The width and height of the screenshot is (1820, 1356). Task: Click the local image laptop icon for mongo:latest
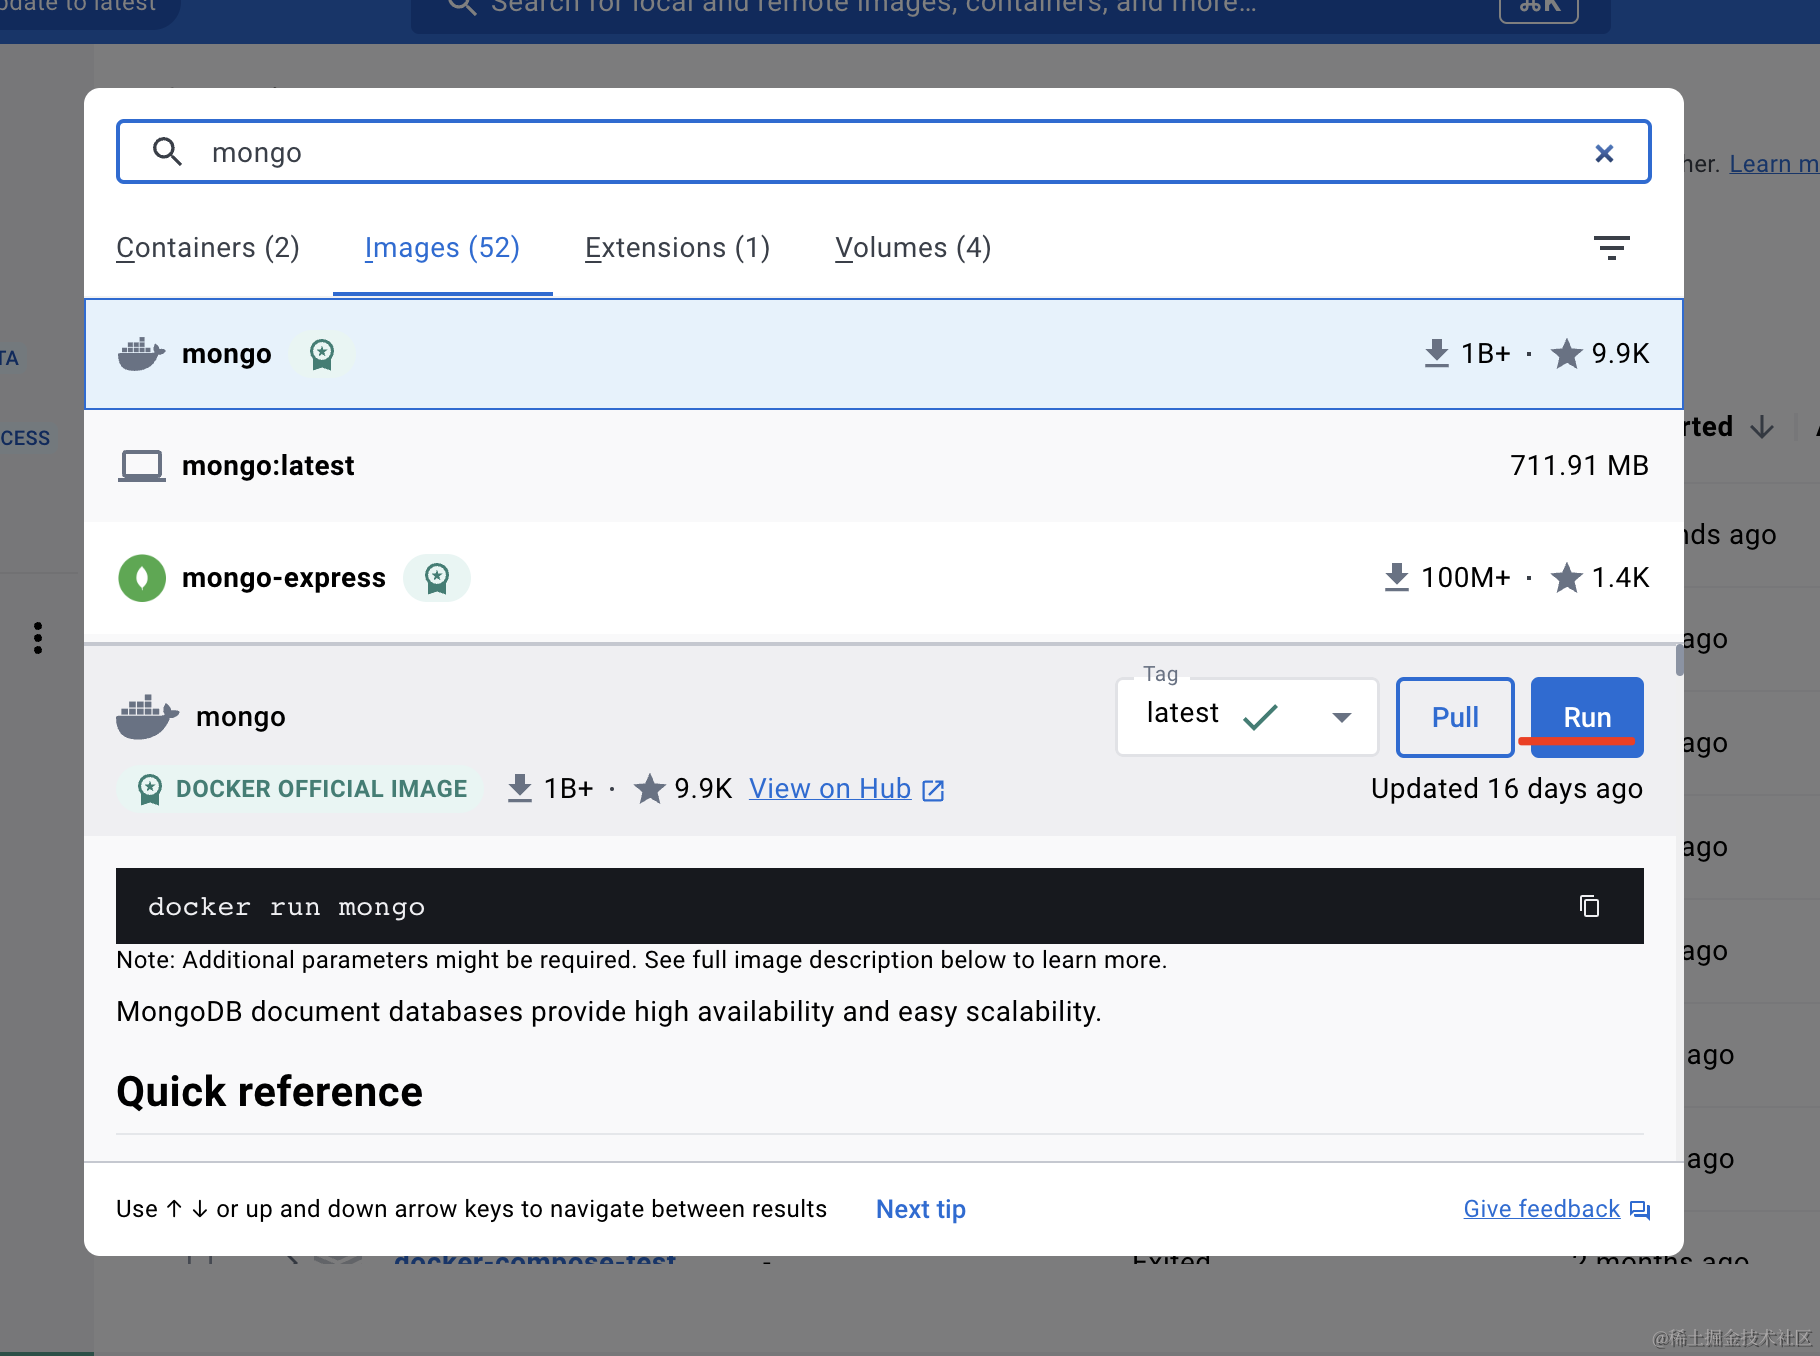point(141,466)
